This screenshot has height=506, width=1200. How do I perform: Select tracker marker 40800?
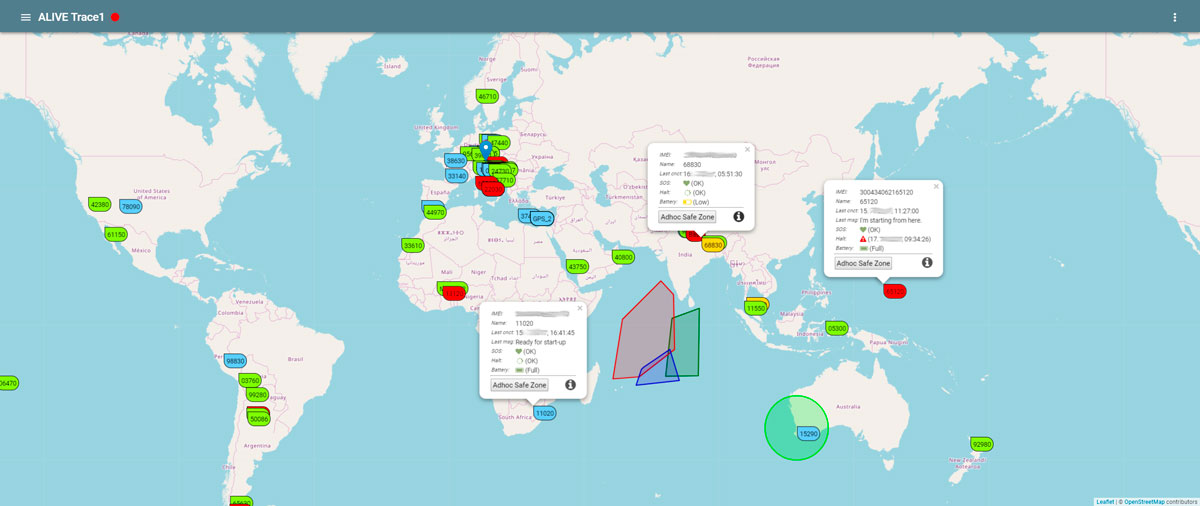click(623, 257)
